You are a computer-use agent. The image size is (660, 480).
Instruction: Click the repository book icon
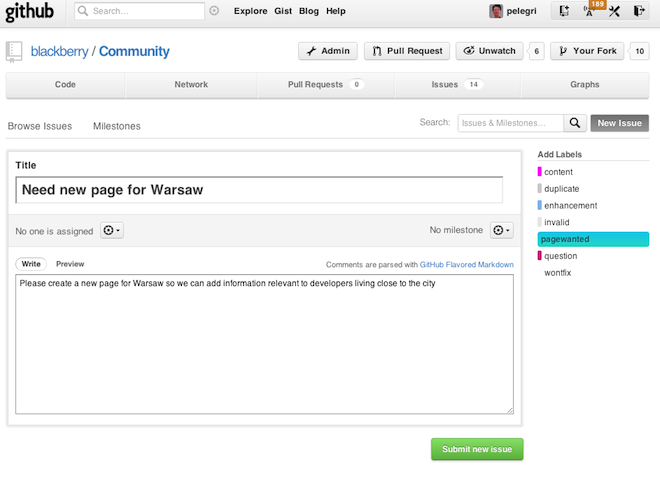[x=14, y=52]
